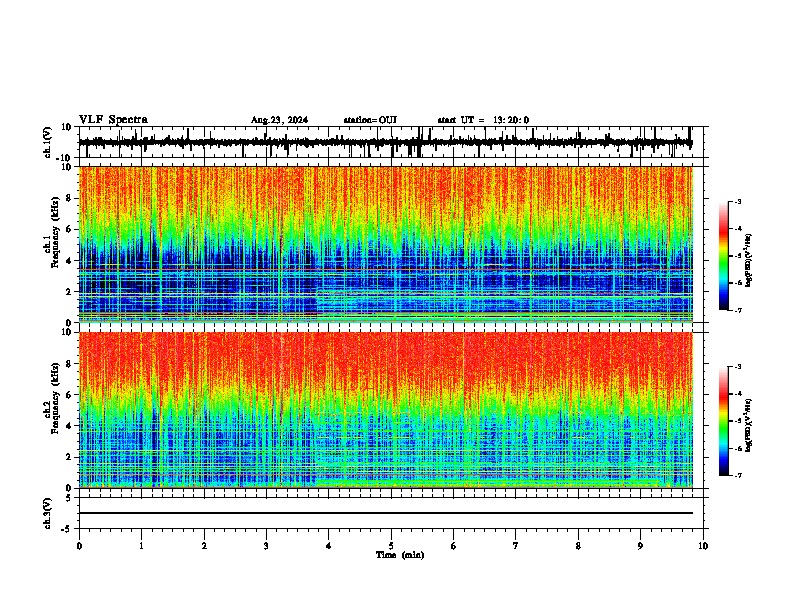Viewport: 792px width, 612px height.
Task: Click the 'station=OUJ' label
Action: 370,120
